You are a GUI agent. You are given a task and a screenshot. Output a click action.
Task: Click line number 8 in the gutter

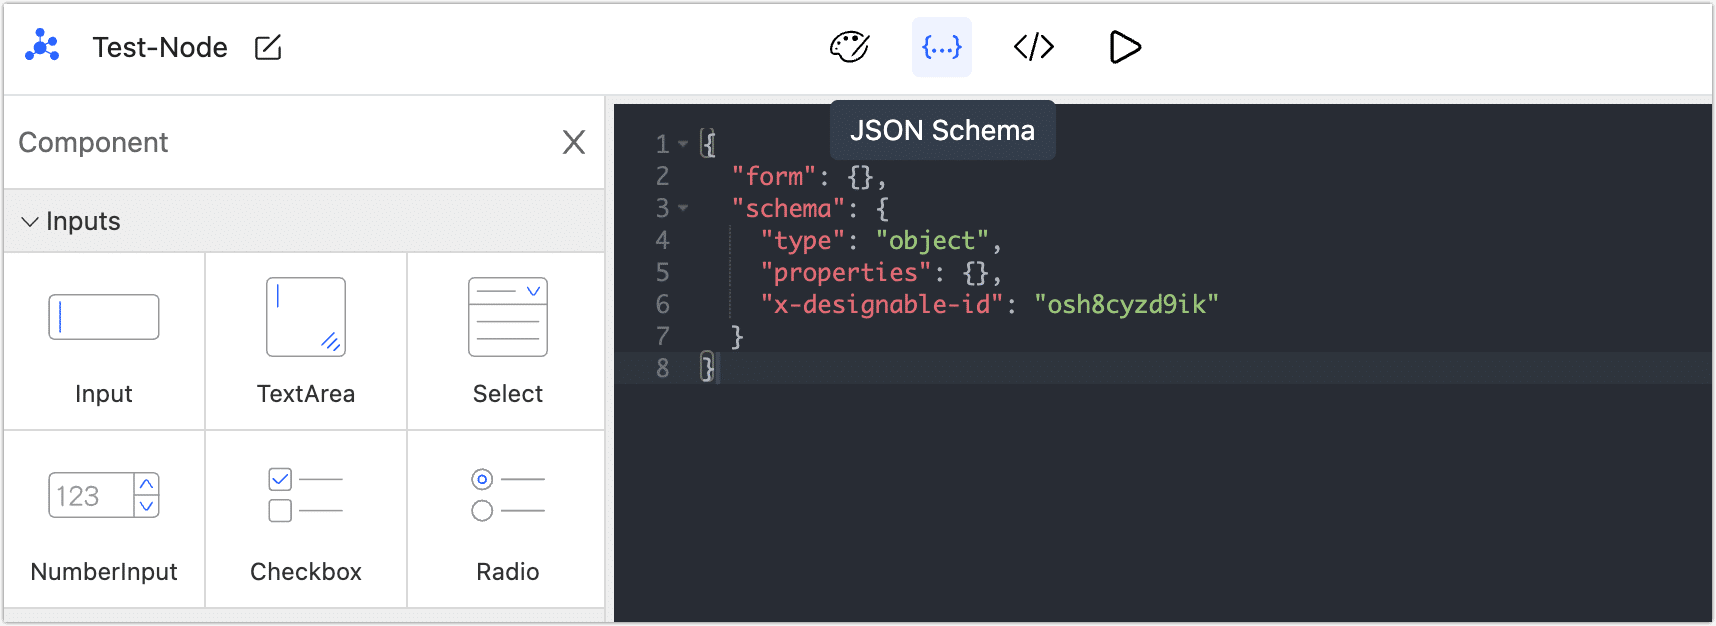662,368
